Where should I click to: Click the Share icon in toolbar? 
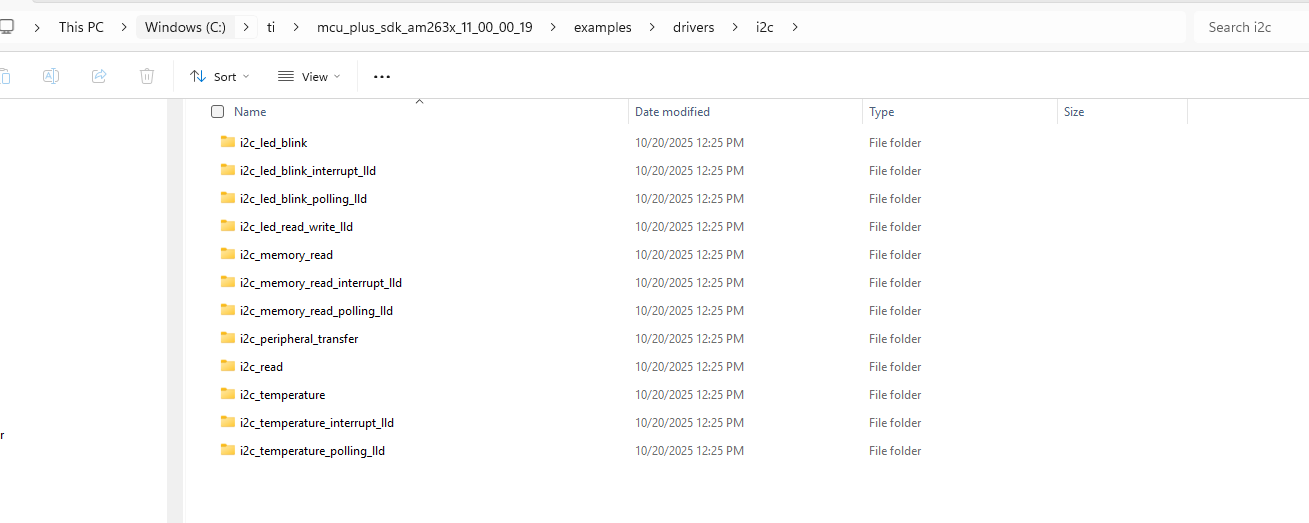pyautogui.click(x=99, y=76)
